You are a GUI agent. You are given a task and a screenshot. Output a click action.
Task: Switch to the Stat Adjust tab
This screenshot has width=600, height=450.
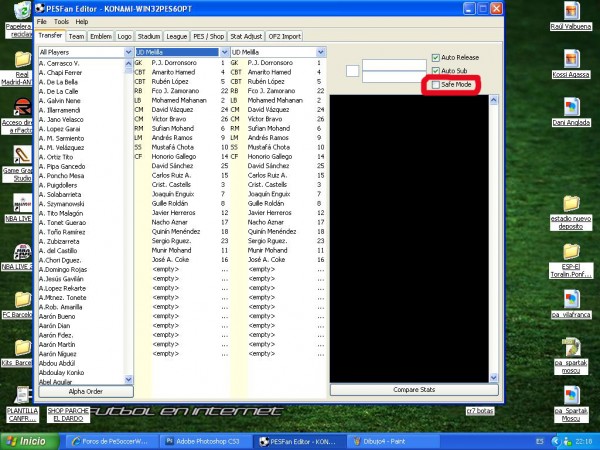[246, 36]
